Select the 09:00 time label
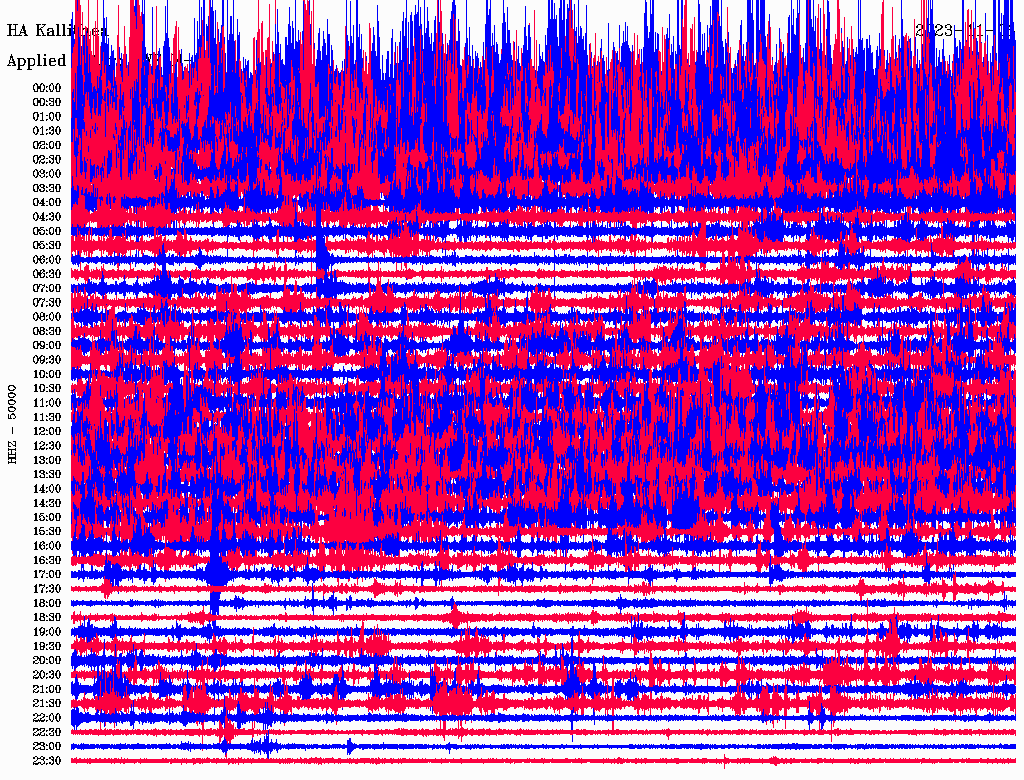The width and height of the screenshot is (1024, 780). point(47,346)
